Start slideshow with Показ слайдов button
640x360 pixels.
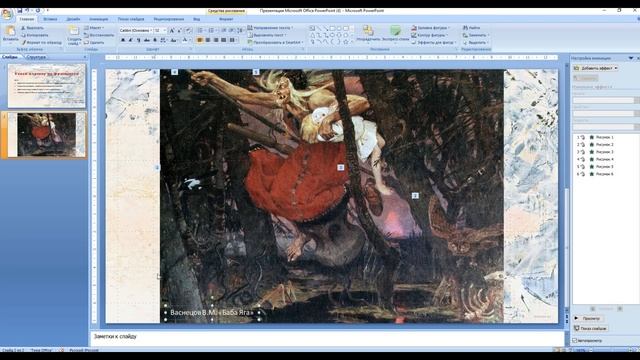click(x=591, y=328)
